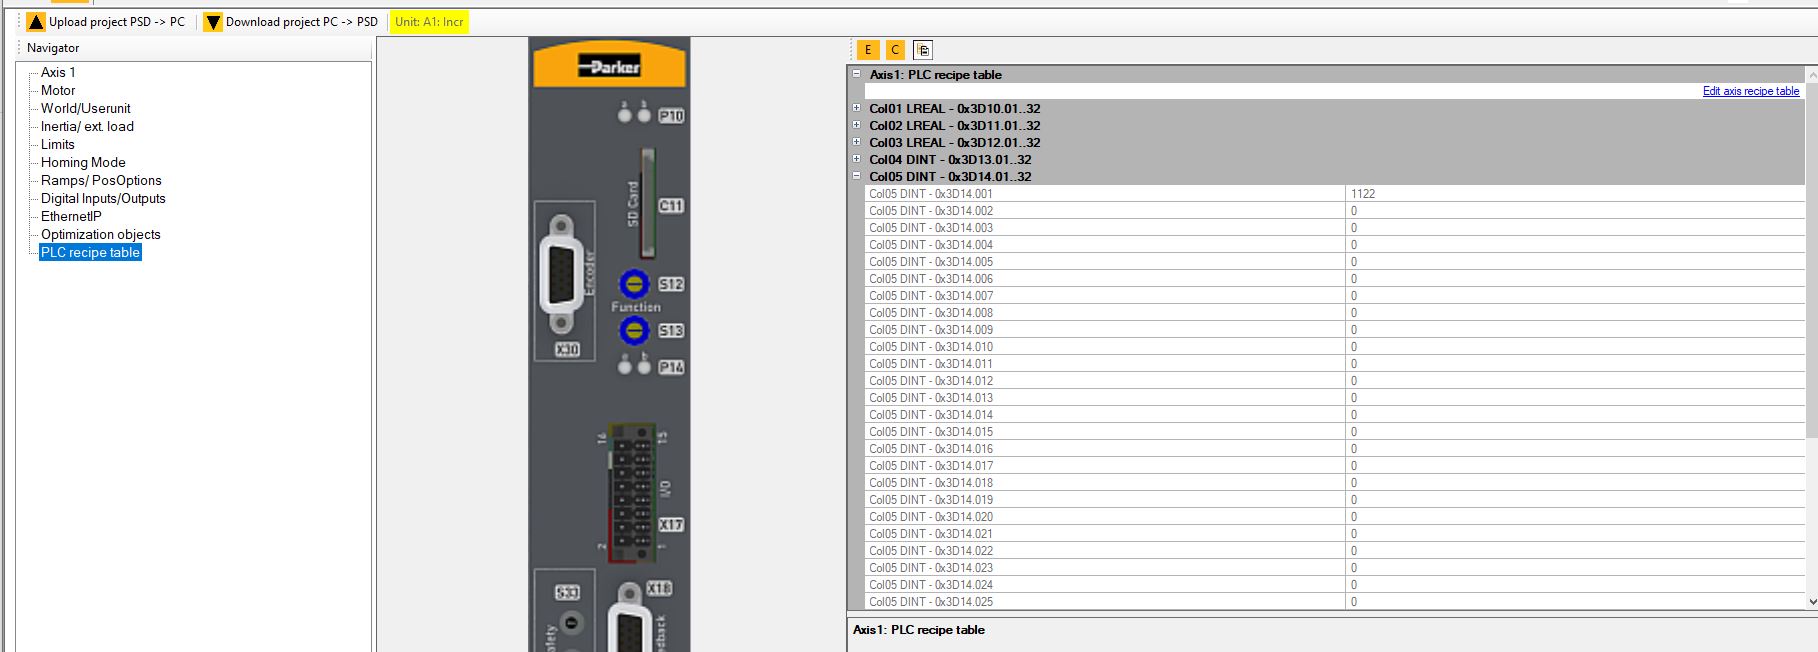Click the S12 function rotary switch
This screenshot has height=652, width=1818.
coord(634,284)
